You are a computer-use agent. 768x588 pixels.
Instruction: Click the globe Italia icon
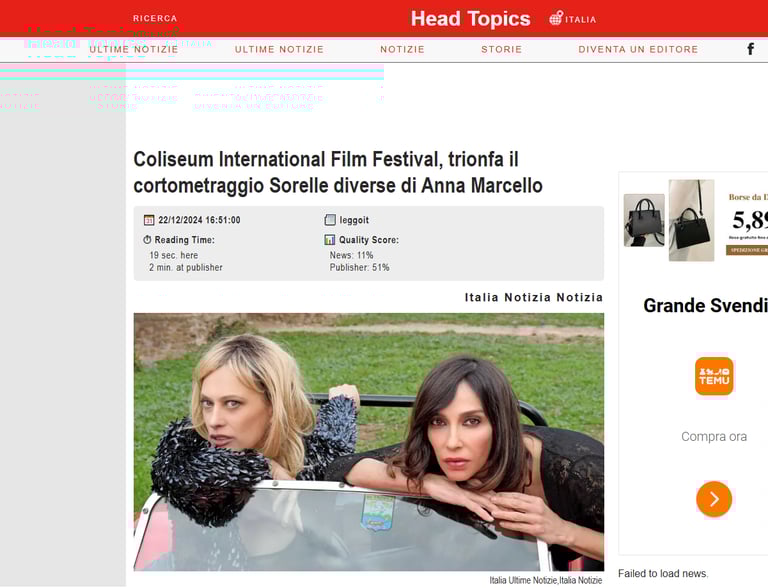pos(556,18)
